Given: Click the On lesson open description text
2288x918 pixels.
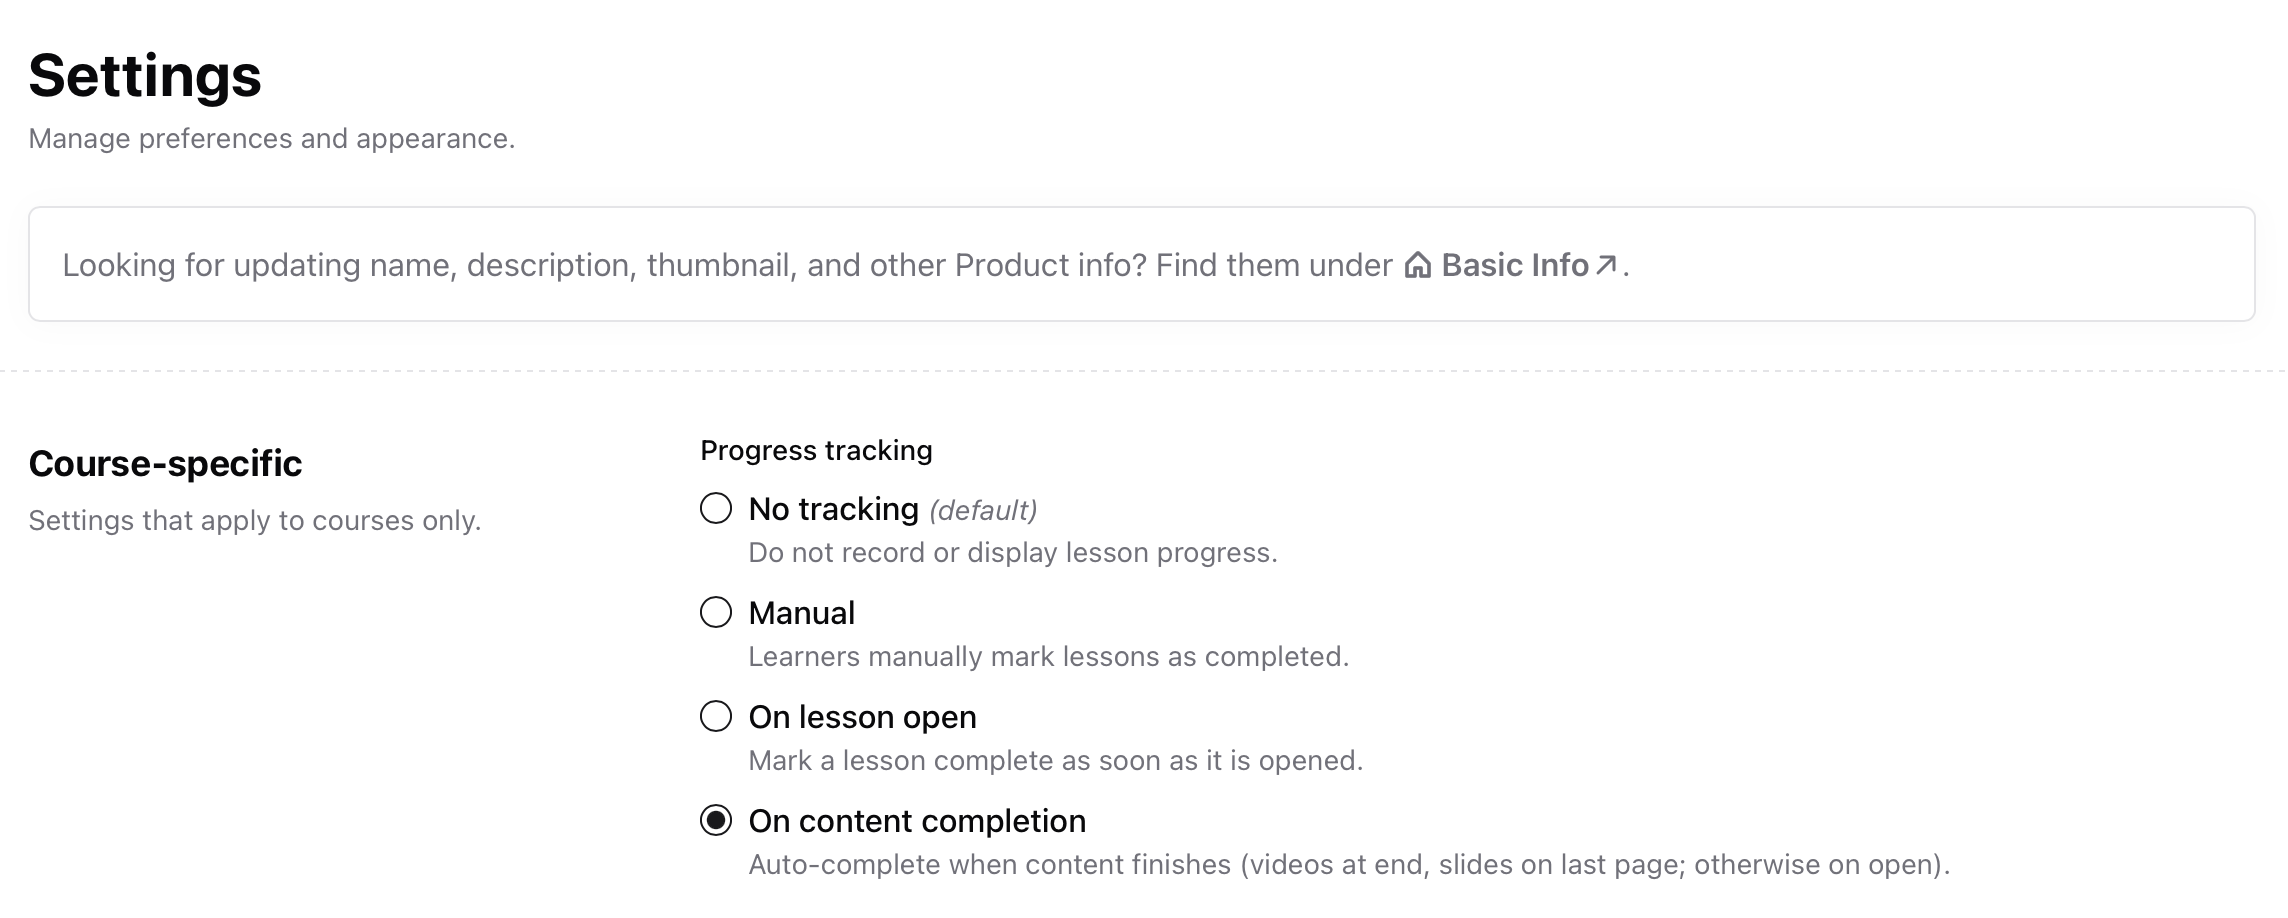Looking at the screenshot, I should pyautogui.click(x=1055, y=761).
